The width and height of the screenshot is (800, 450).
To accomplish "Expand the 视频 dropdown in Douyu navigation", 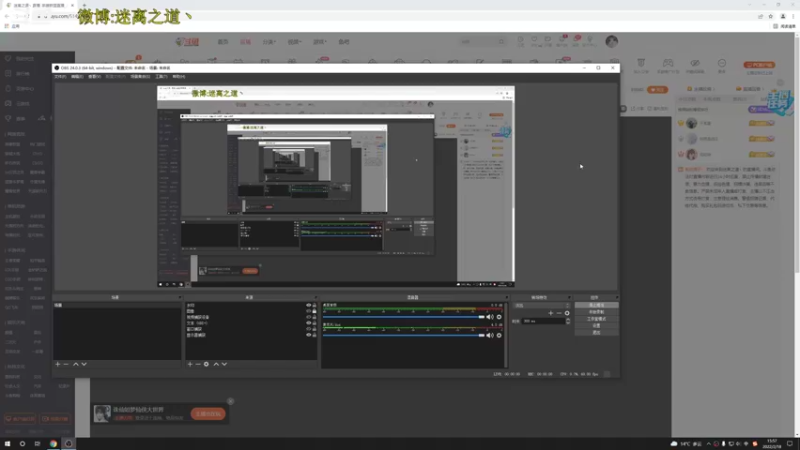I will (x=294, y=42).
